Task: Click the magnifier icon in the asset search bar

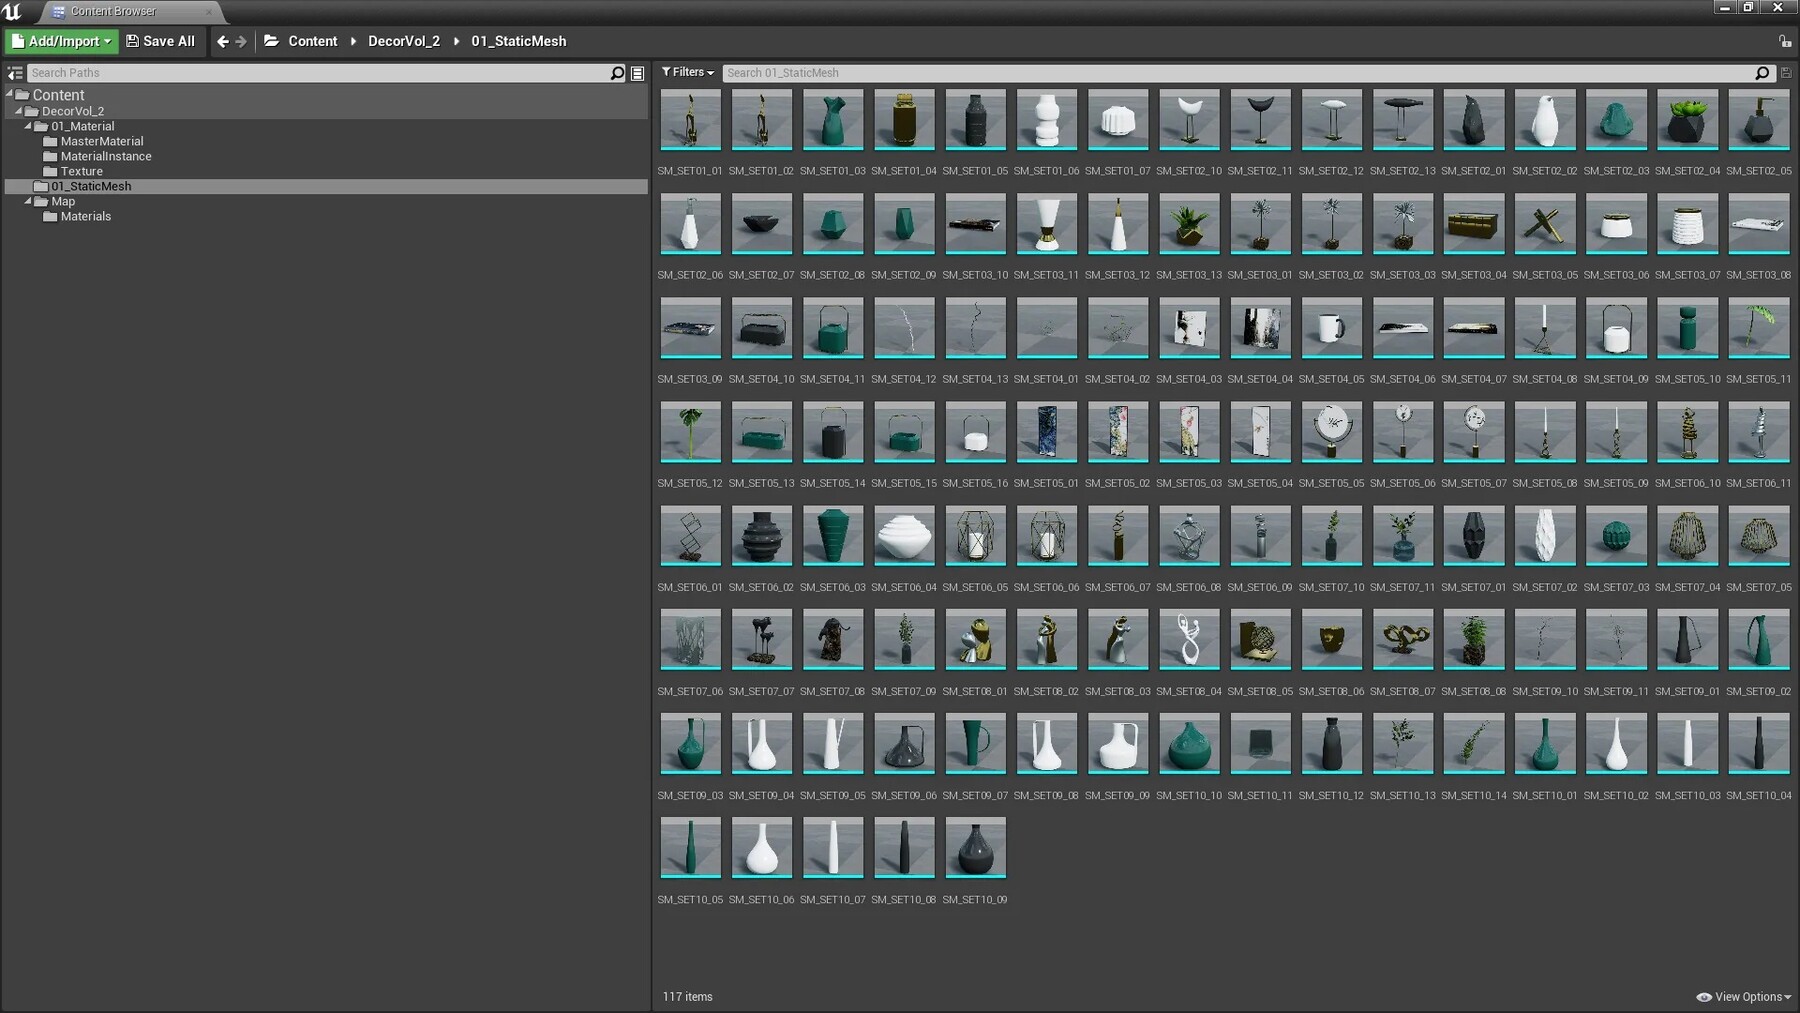Action: (1763, 72)
